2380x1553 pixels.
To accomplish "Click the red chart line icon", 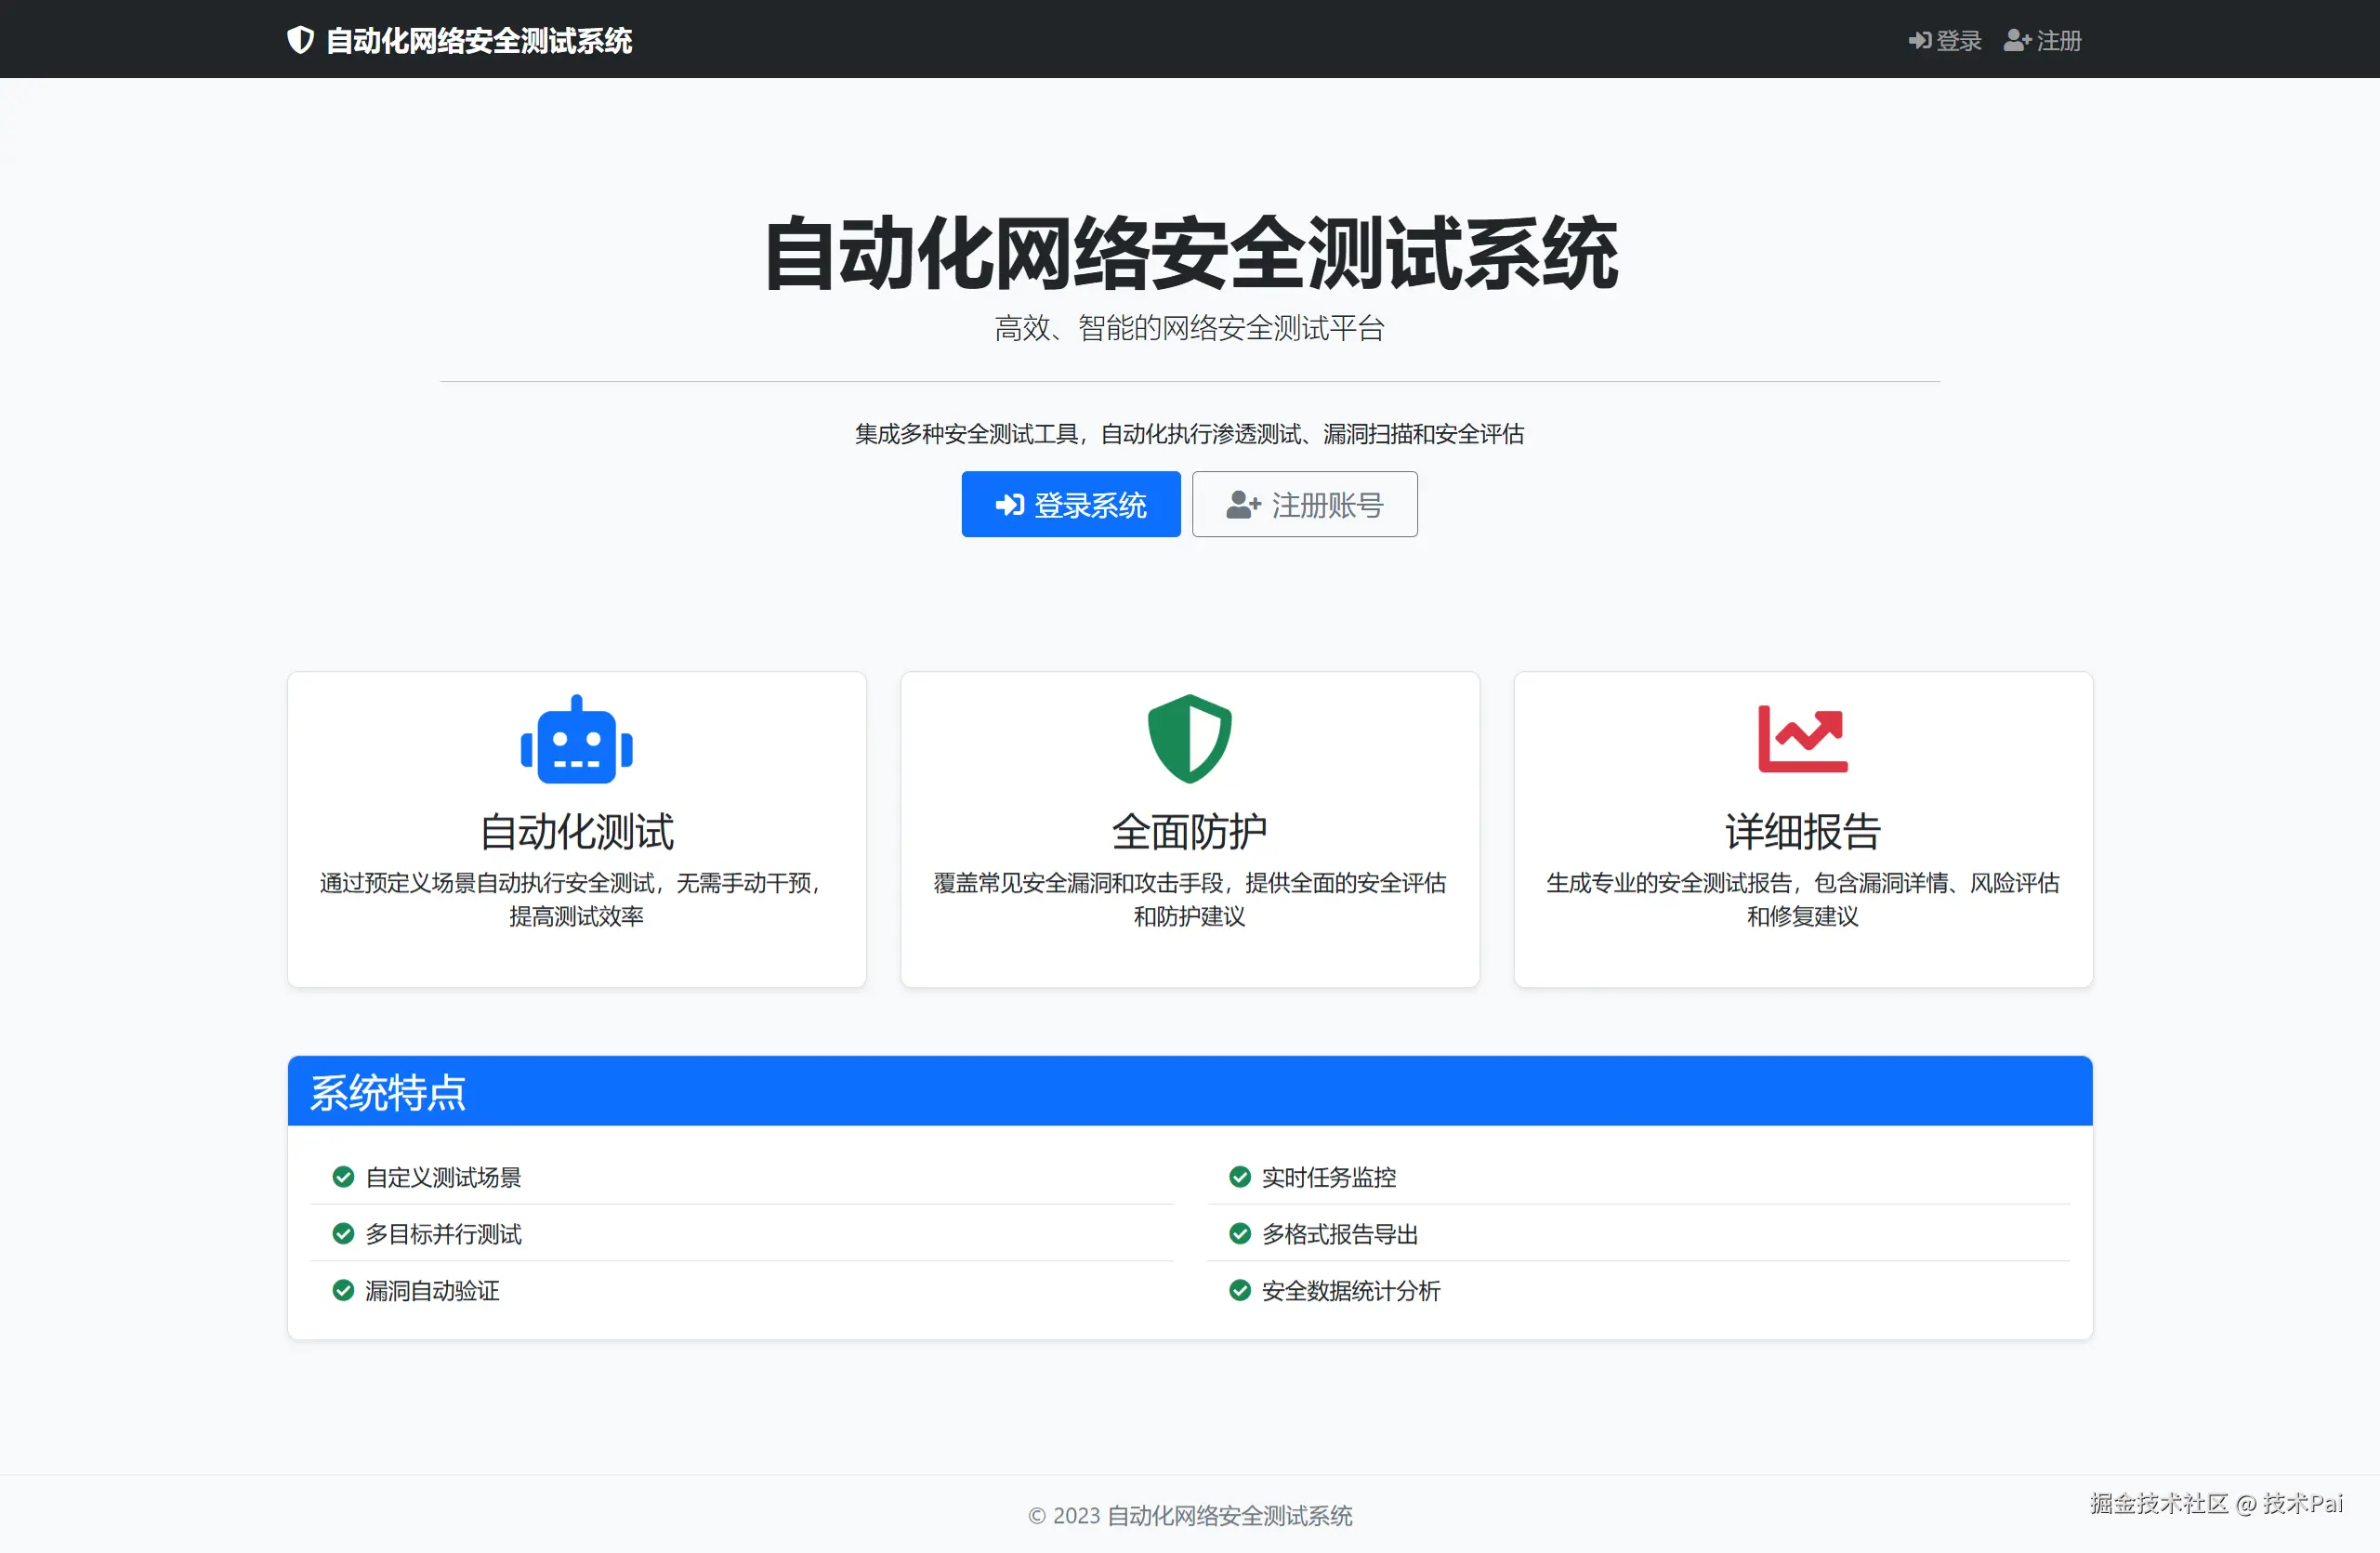I will (1802, 739).
